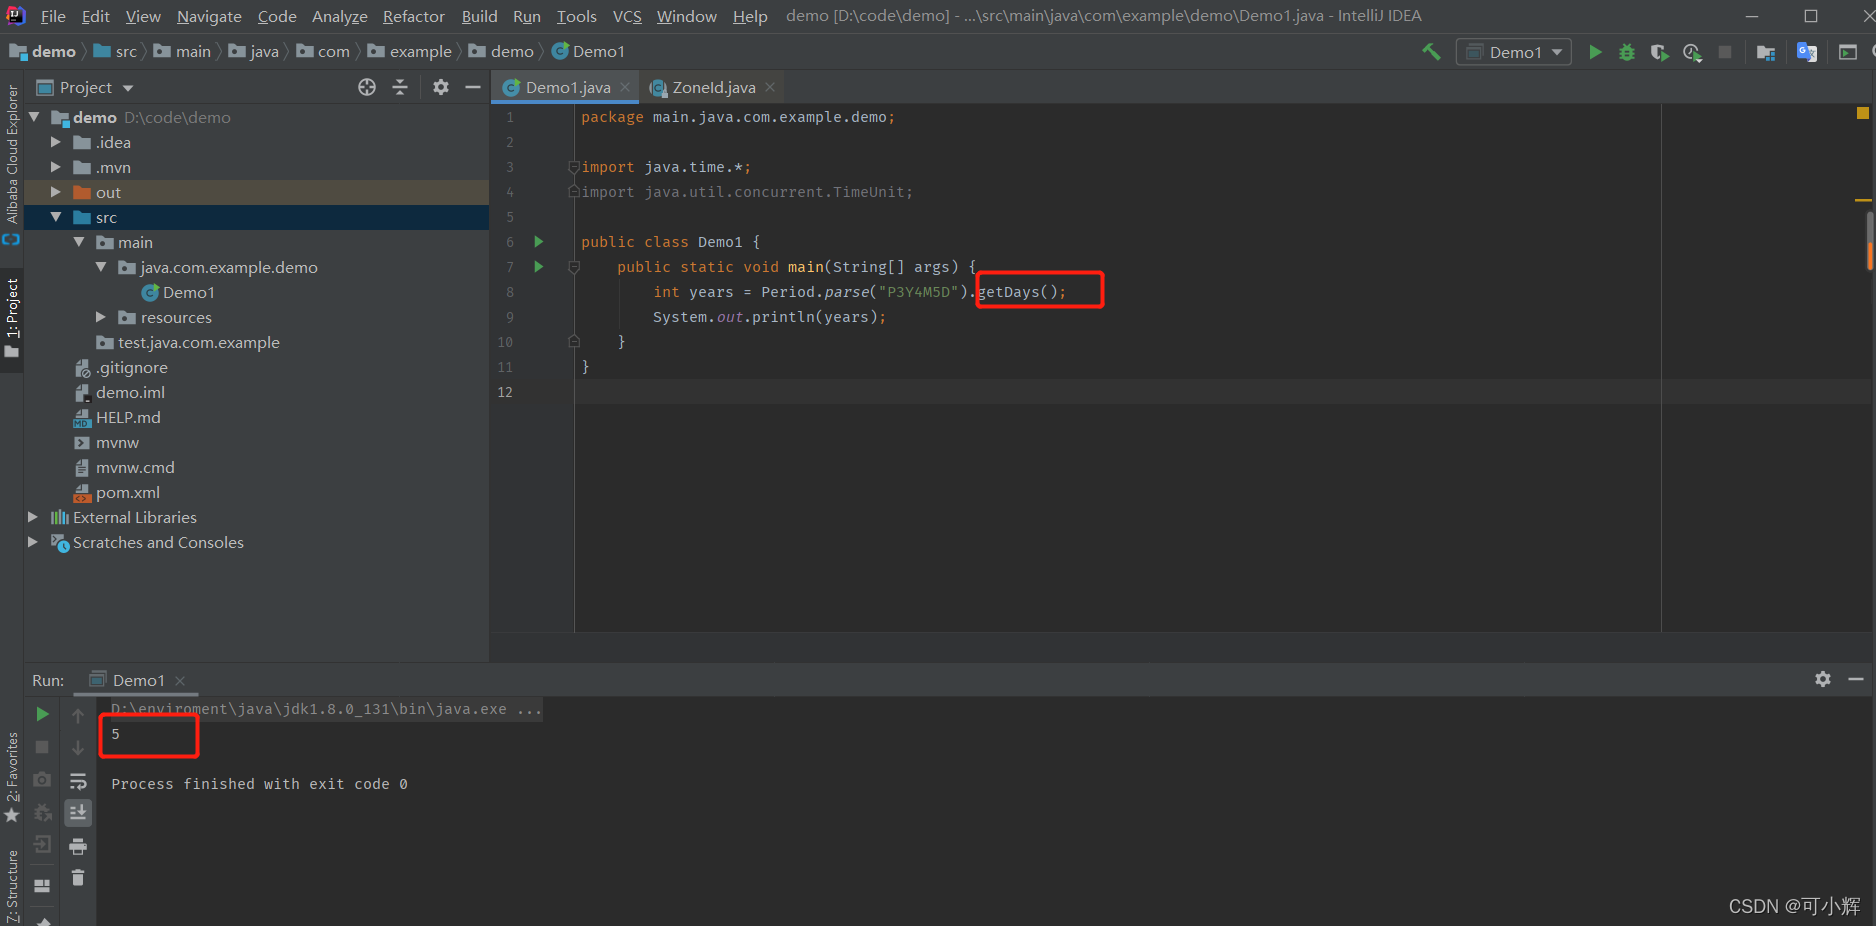Collapse the src folder in Project tree

click(x=56, y=217)
